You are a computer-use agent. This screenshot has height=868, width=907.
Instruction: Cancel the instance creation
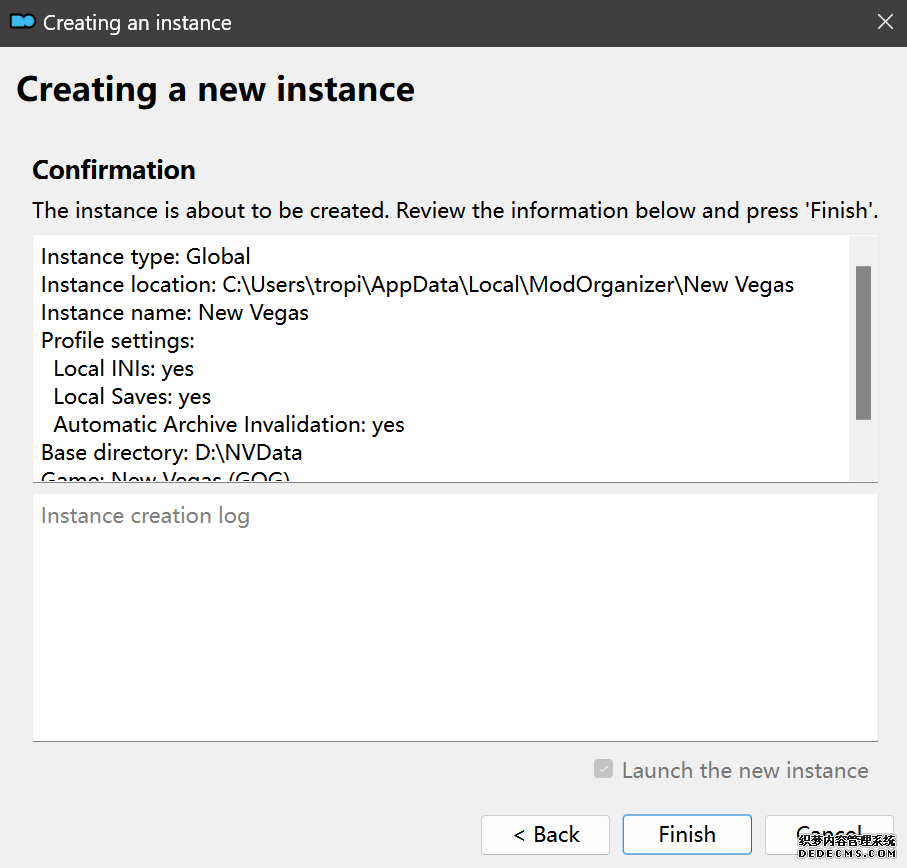coord(828,834)
